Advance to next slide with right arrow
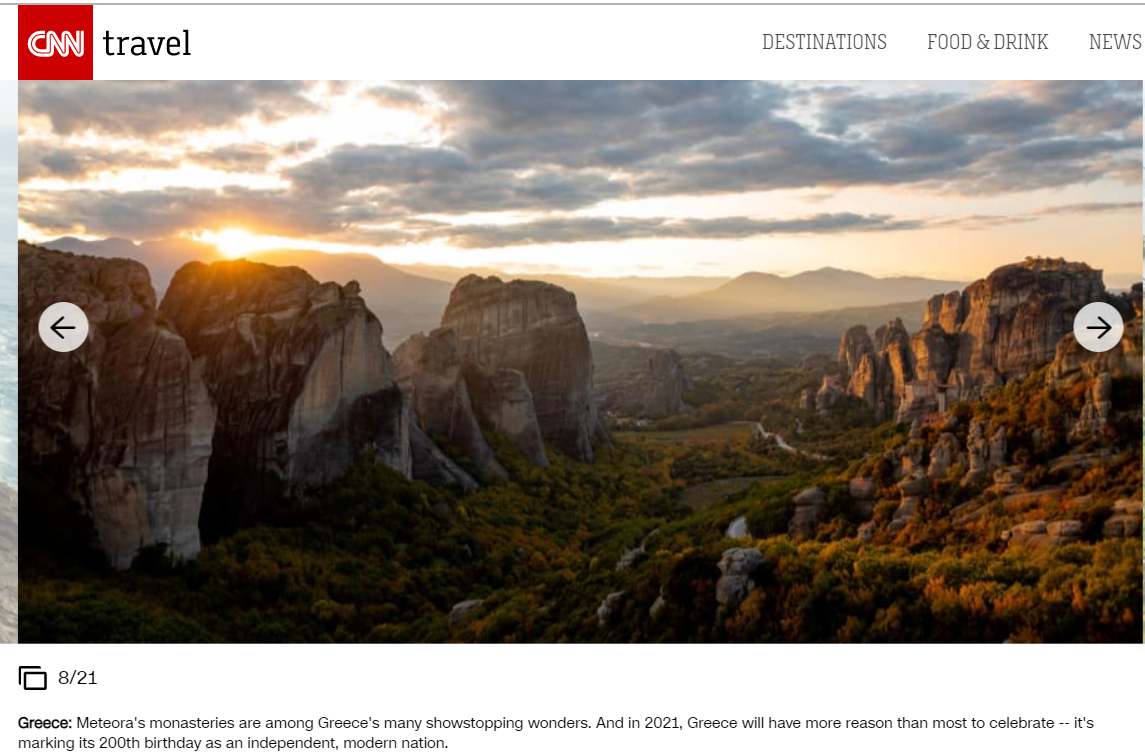The width and height of the screenshot is (1145, 754). click(1098, 327)
